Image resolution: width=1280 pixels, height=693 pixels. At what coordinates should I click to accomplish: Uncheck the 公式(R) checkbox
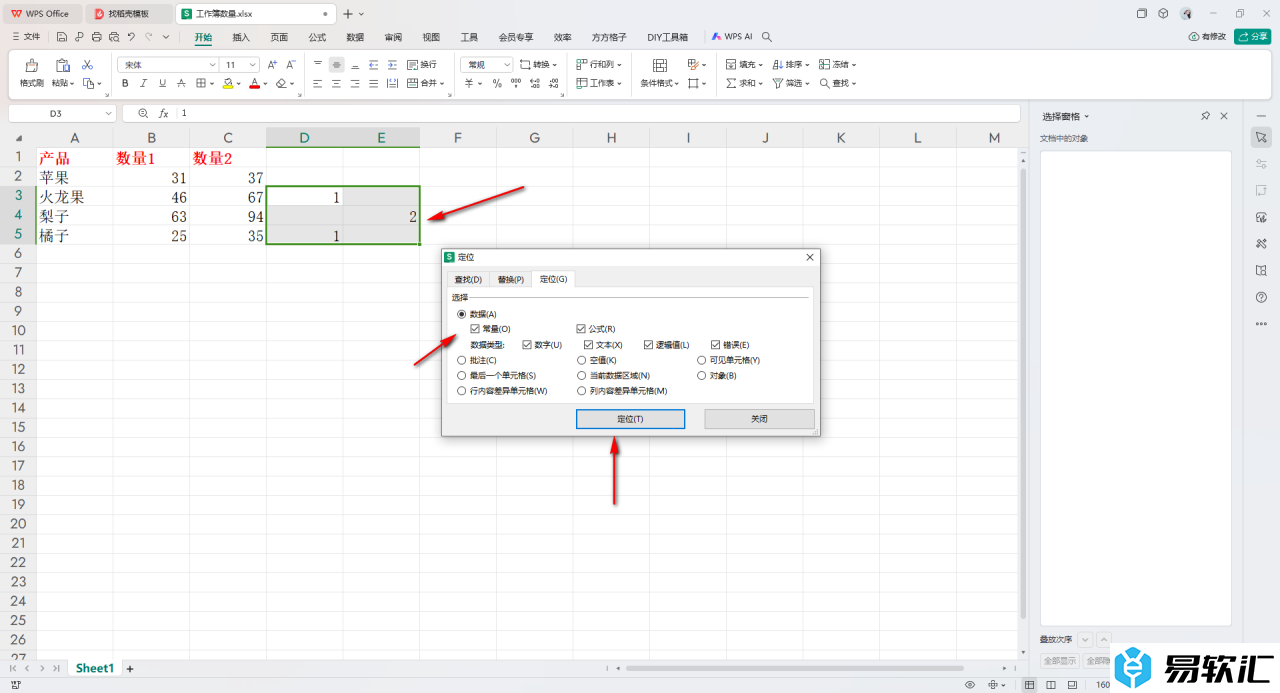581,329
